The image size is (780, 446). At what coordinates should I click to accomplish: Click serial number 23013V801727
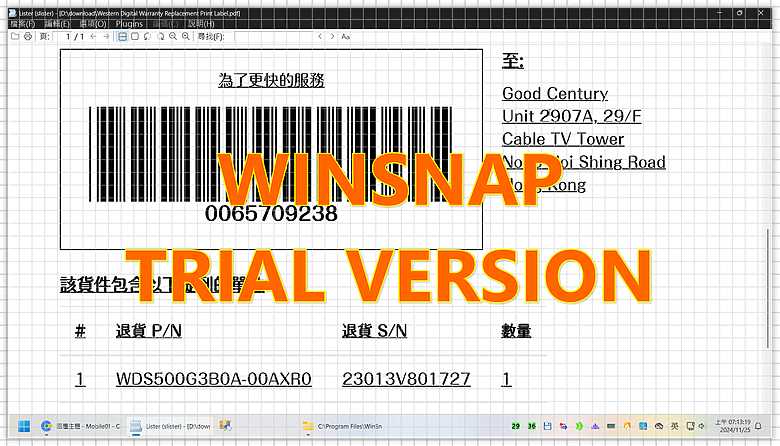(406, 379)
